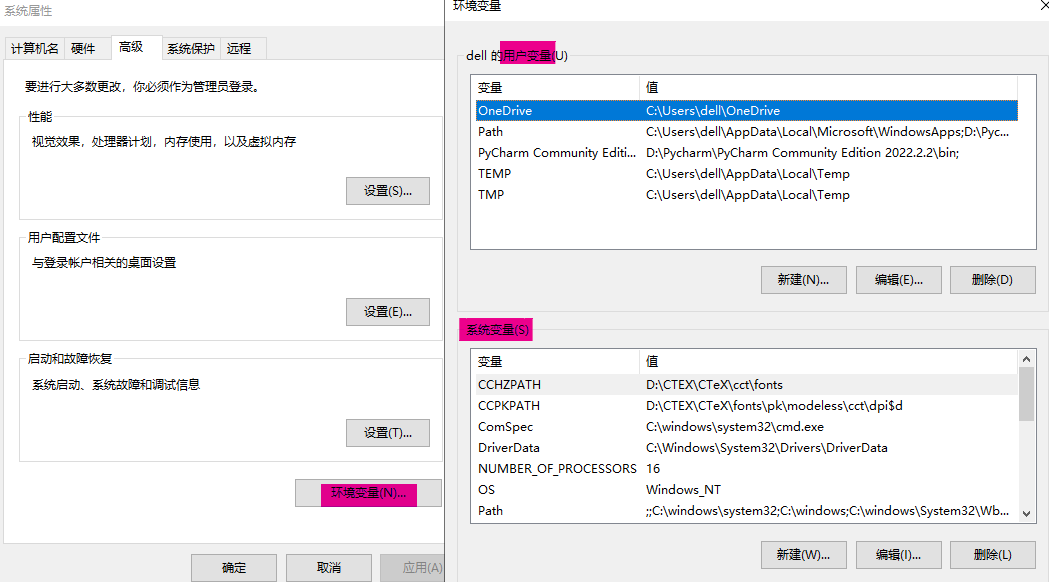
Task: Open the 系统保护 tab
Action: [191, 49]
